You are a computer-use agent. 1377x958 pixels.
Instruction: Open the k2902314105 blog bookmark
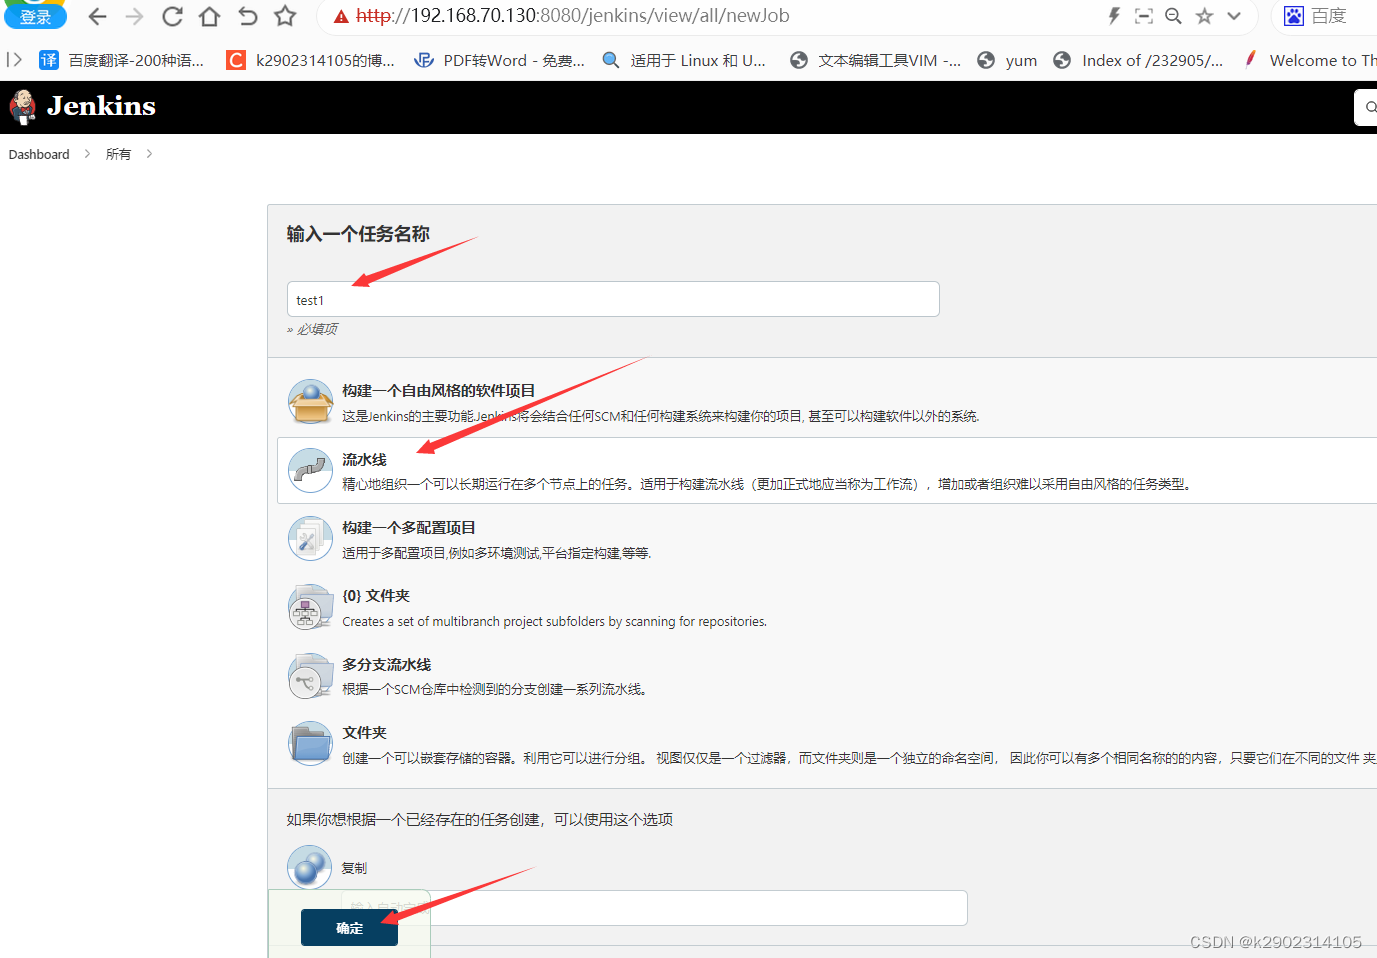(311, 60)
